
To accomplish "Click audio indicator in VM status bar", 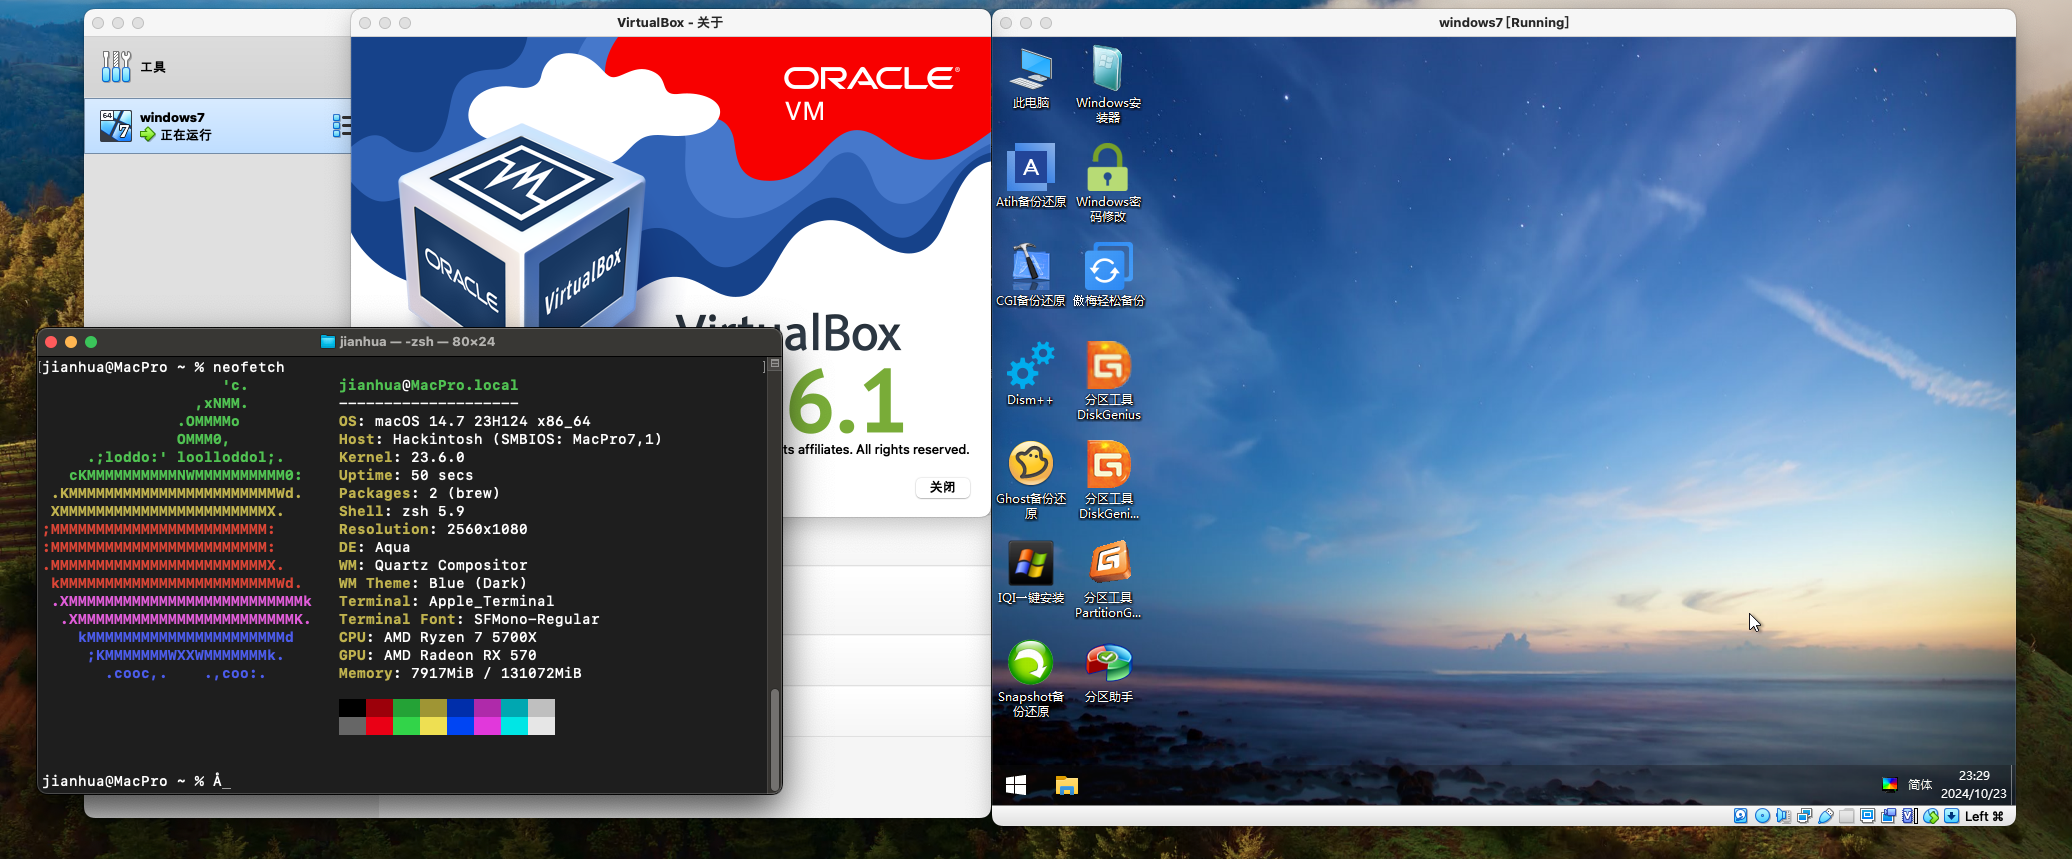I will pyautogui.click(x=1783, y=816).
